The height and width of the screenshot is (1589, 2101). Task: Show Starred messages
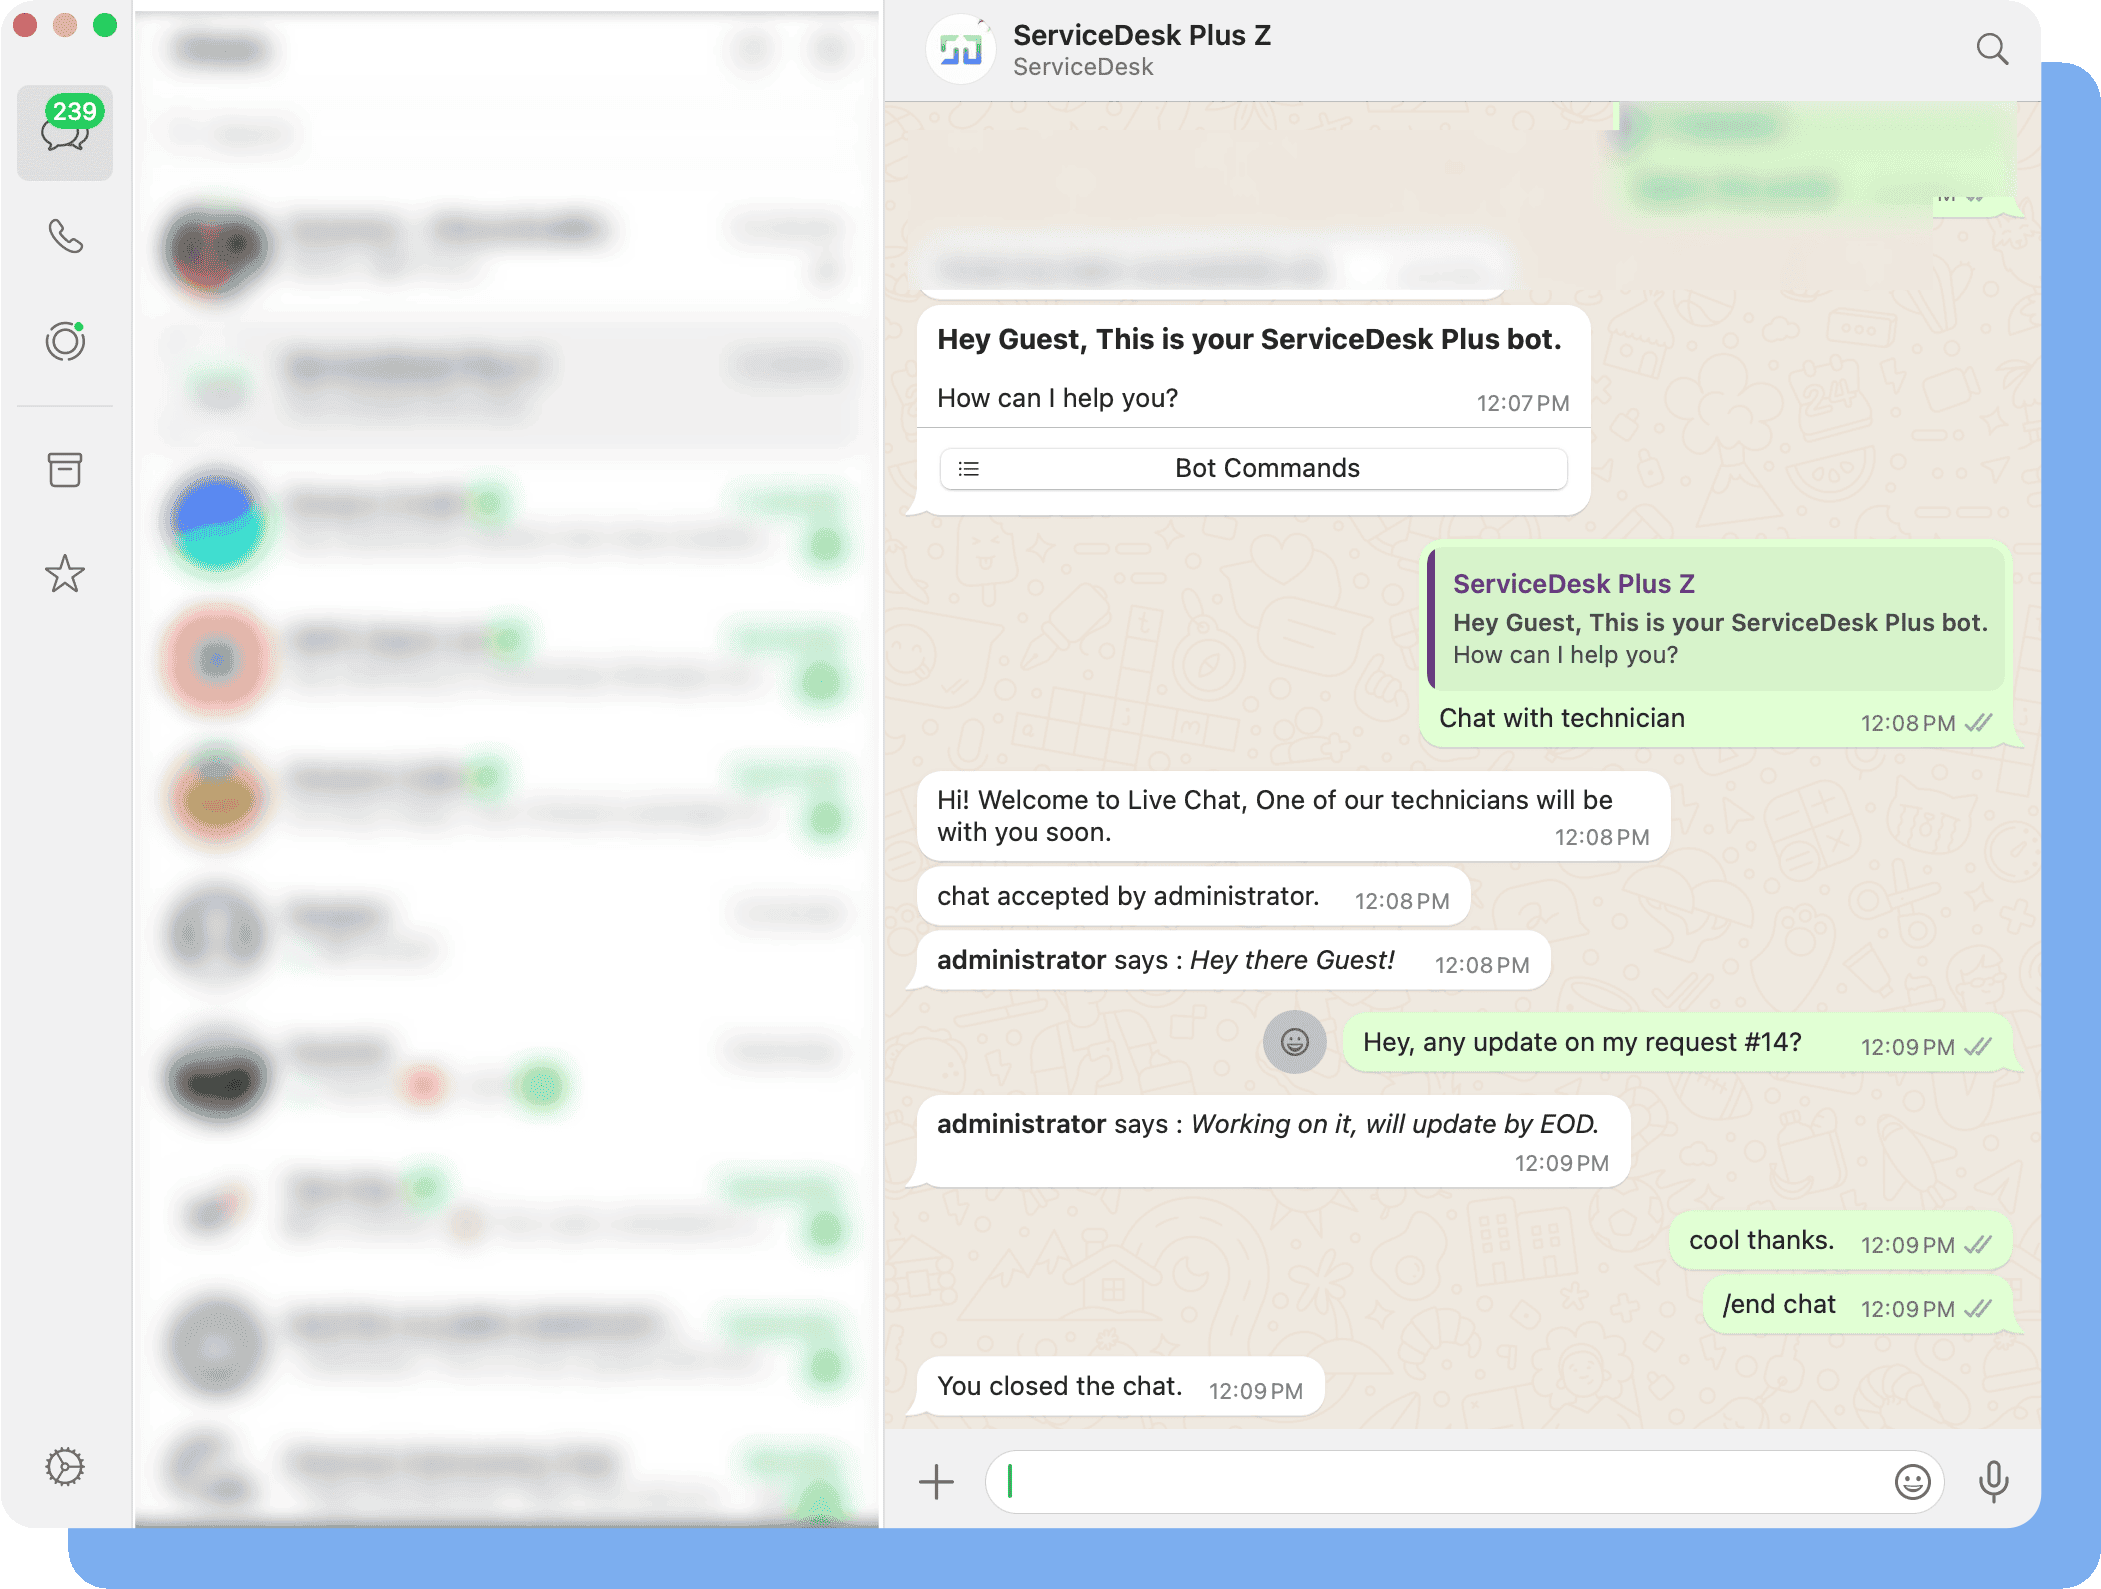64,574
